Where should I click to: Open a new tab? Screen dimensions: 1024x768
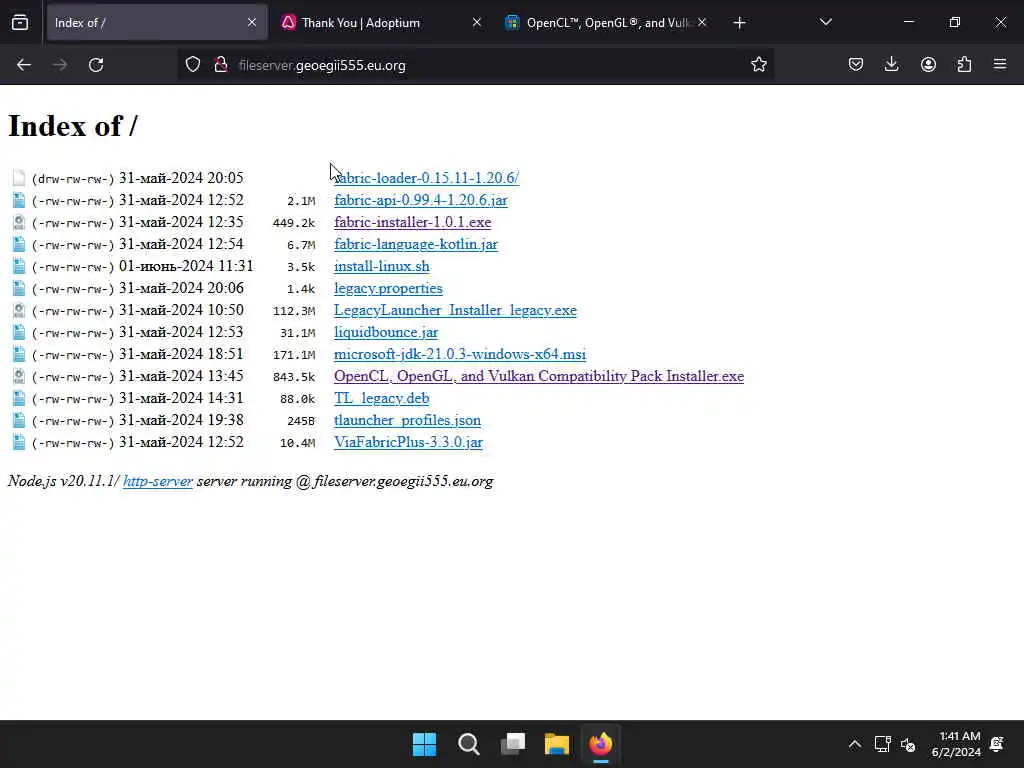(x=739, y=23)
